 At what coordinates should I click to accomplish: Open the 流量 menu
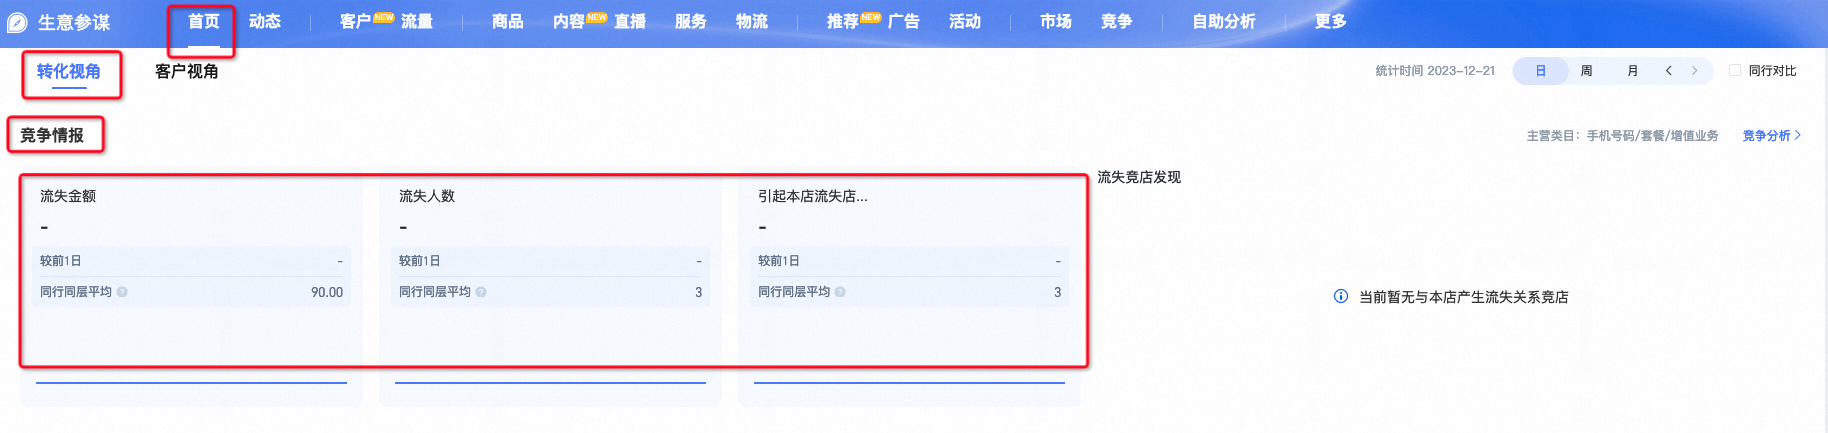click(417, 22)
